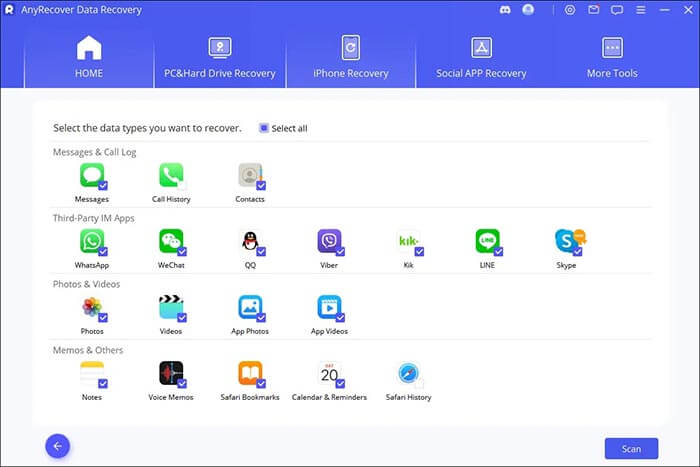This screenshot has width=700, height=467.
Task: Uncheck the Photos checkbox
Action: [103, 317]
